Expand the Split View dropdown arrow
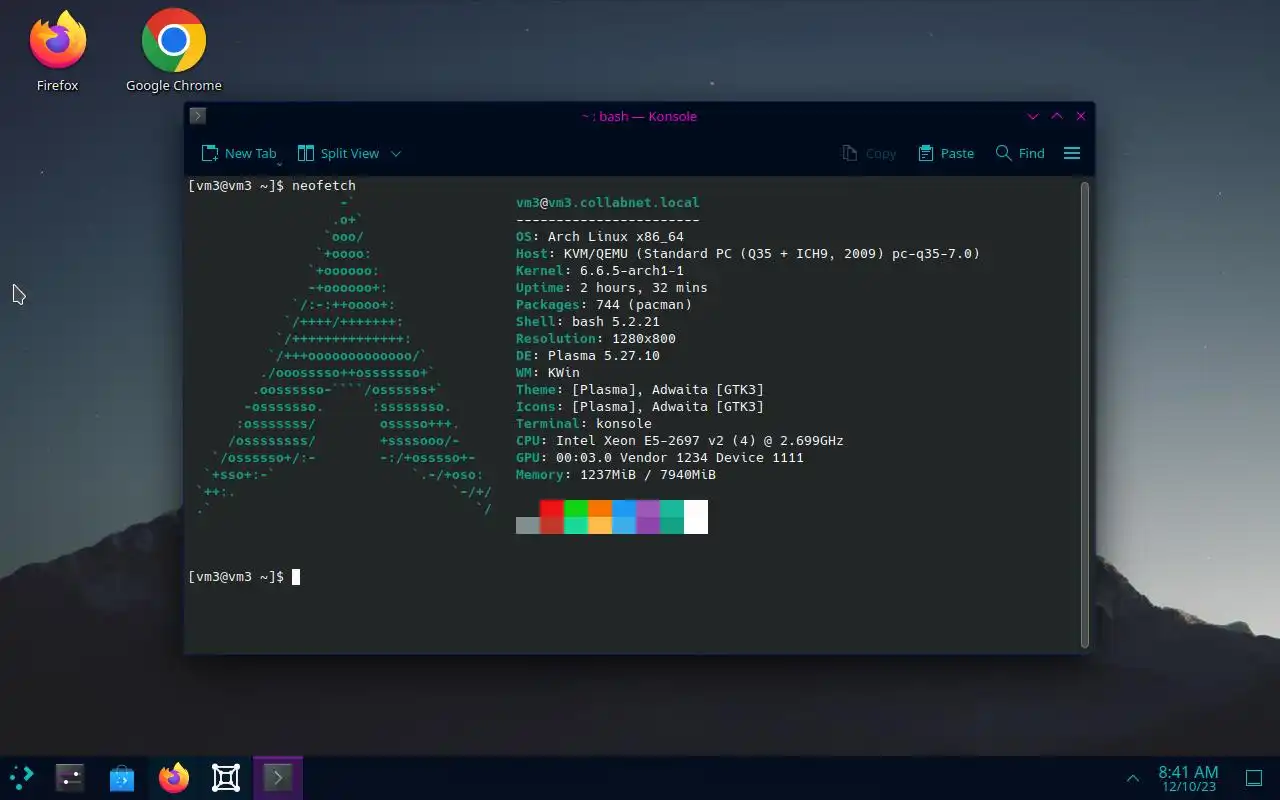 [396, 153]
